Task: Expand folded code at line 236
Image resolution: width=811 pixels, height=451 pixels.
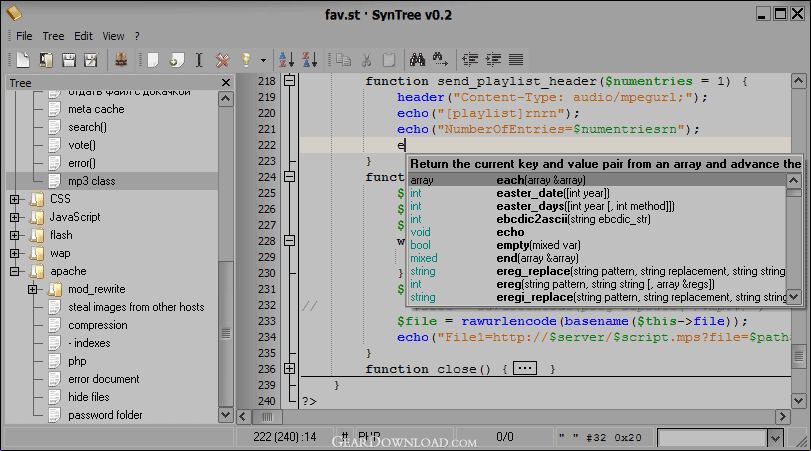Action: pyautogui.click(x=290, y=369)
